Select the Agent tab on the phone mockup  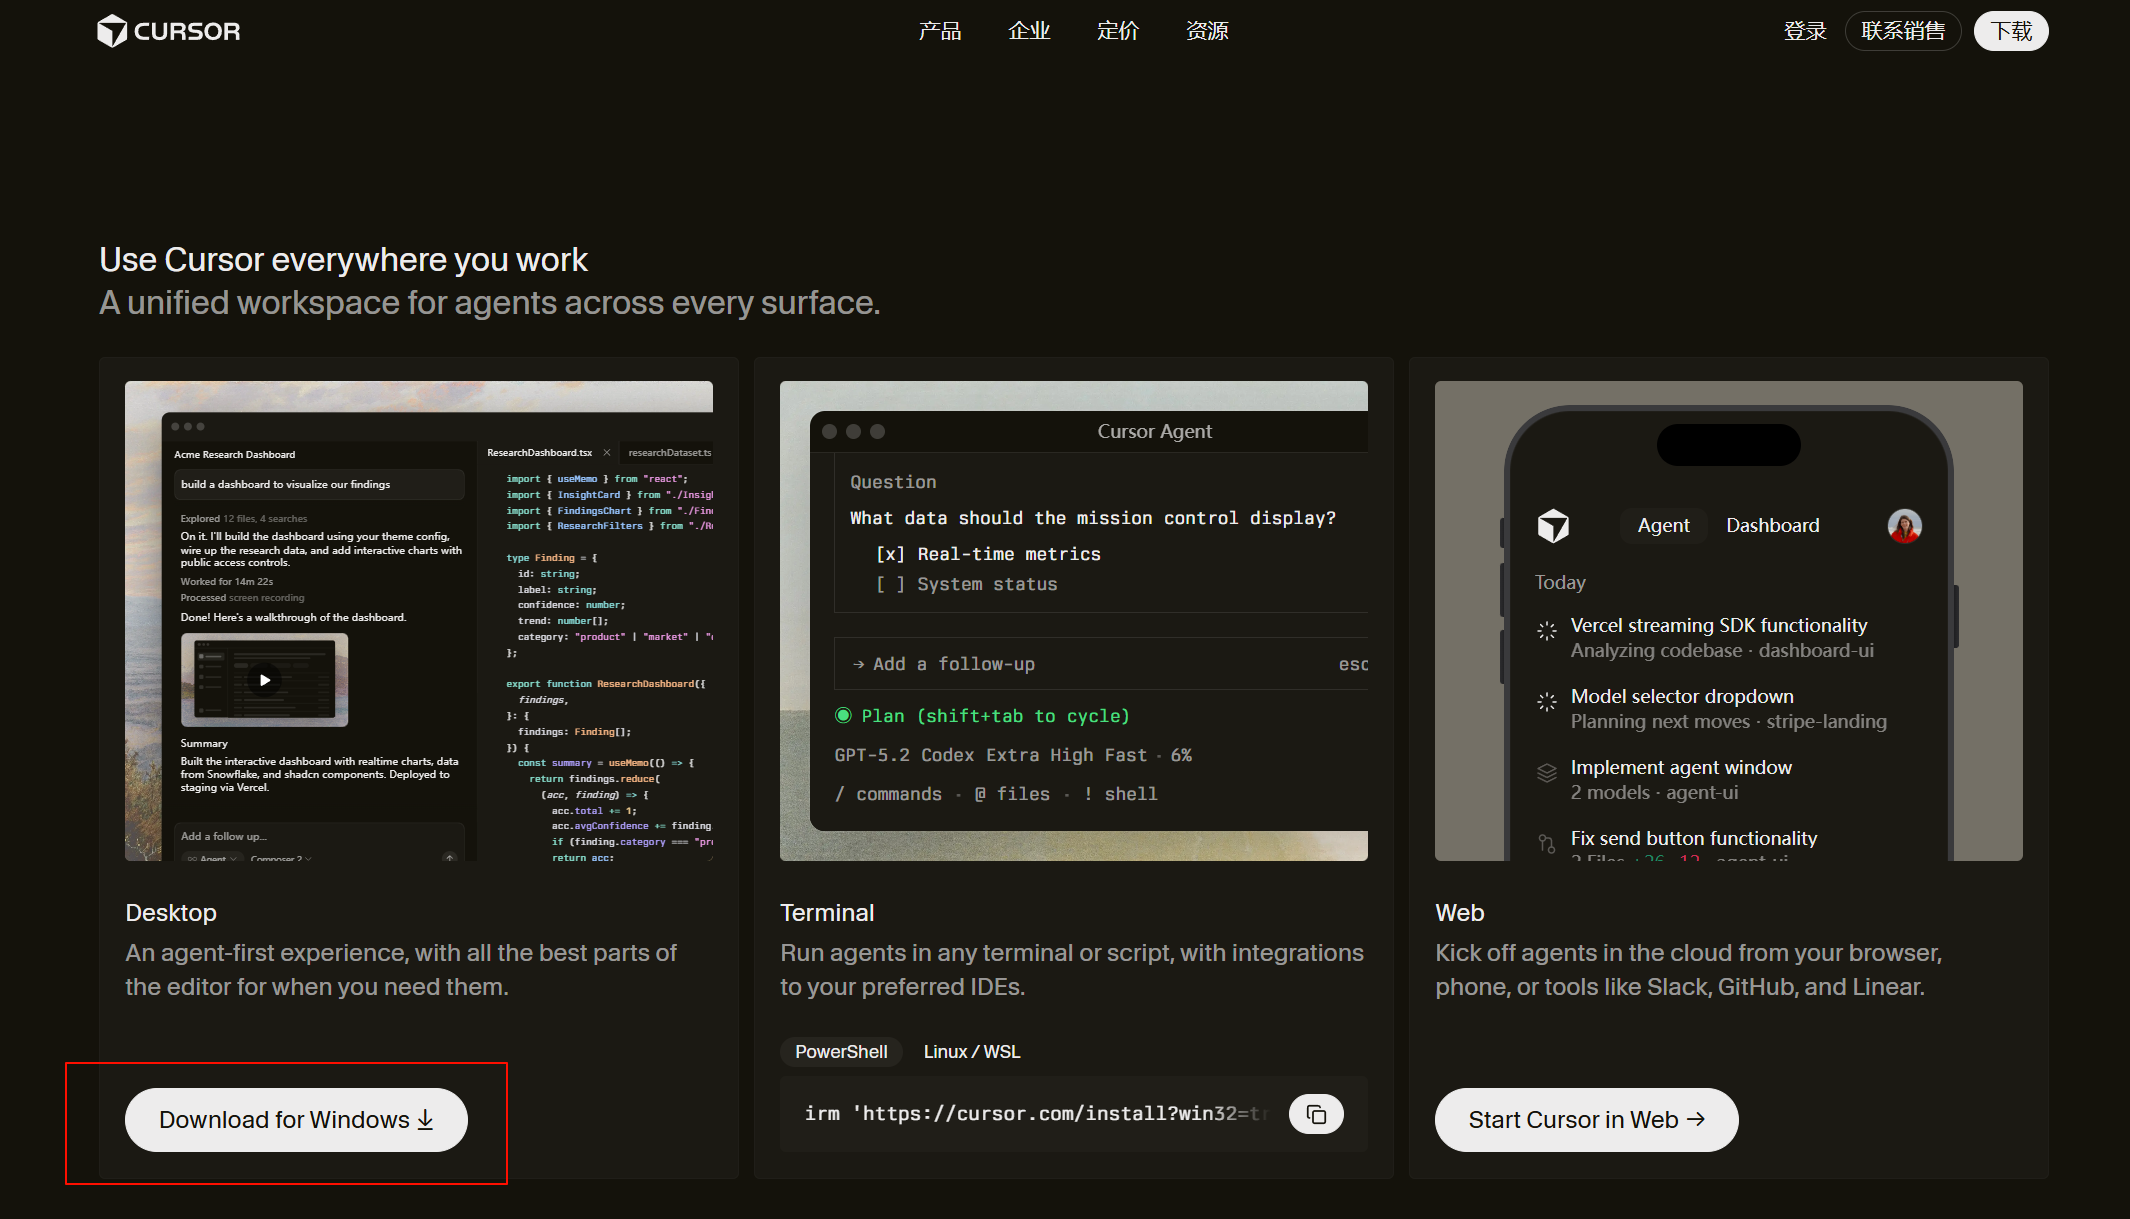[1663, 526]
